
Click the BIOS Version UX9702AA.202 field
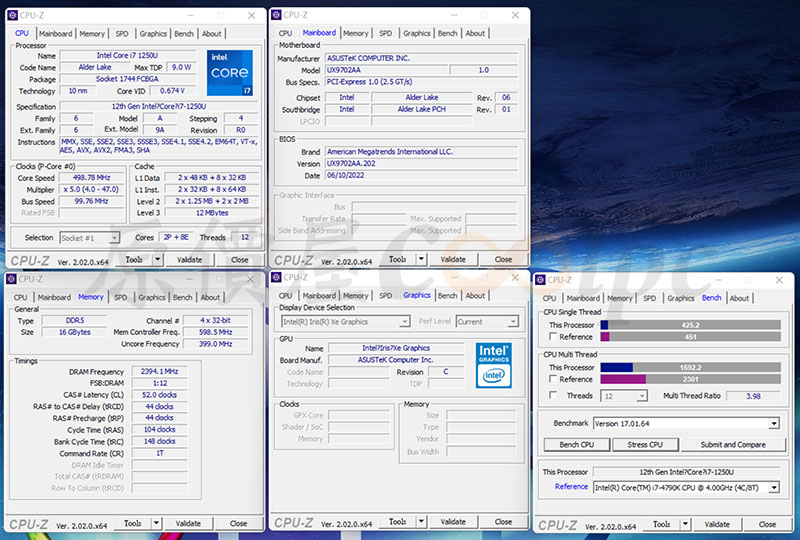point(421,163)
